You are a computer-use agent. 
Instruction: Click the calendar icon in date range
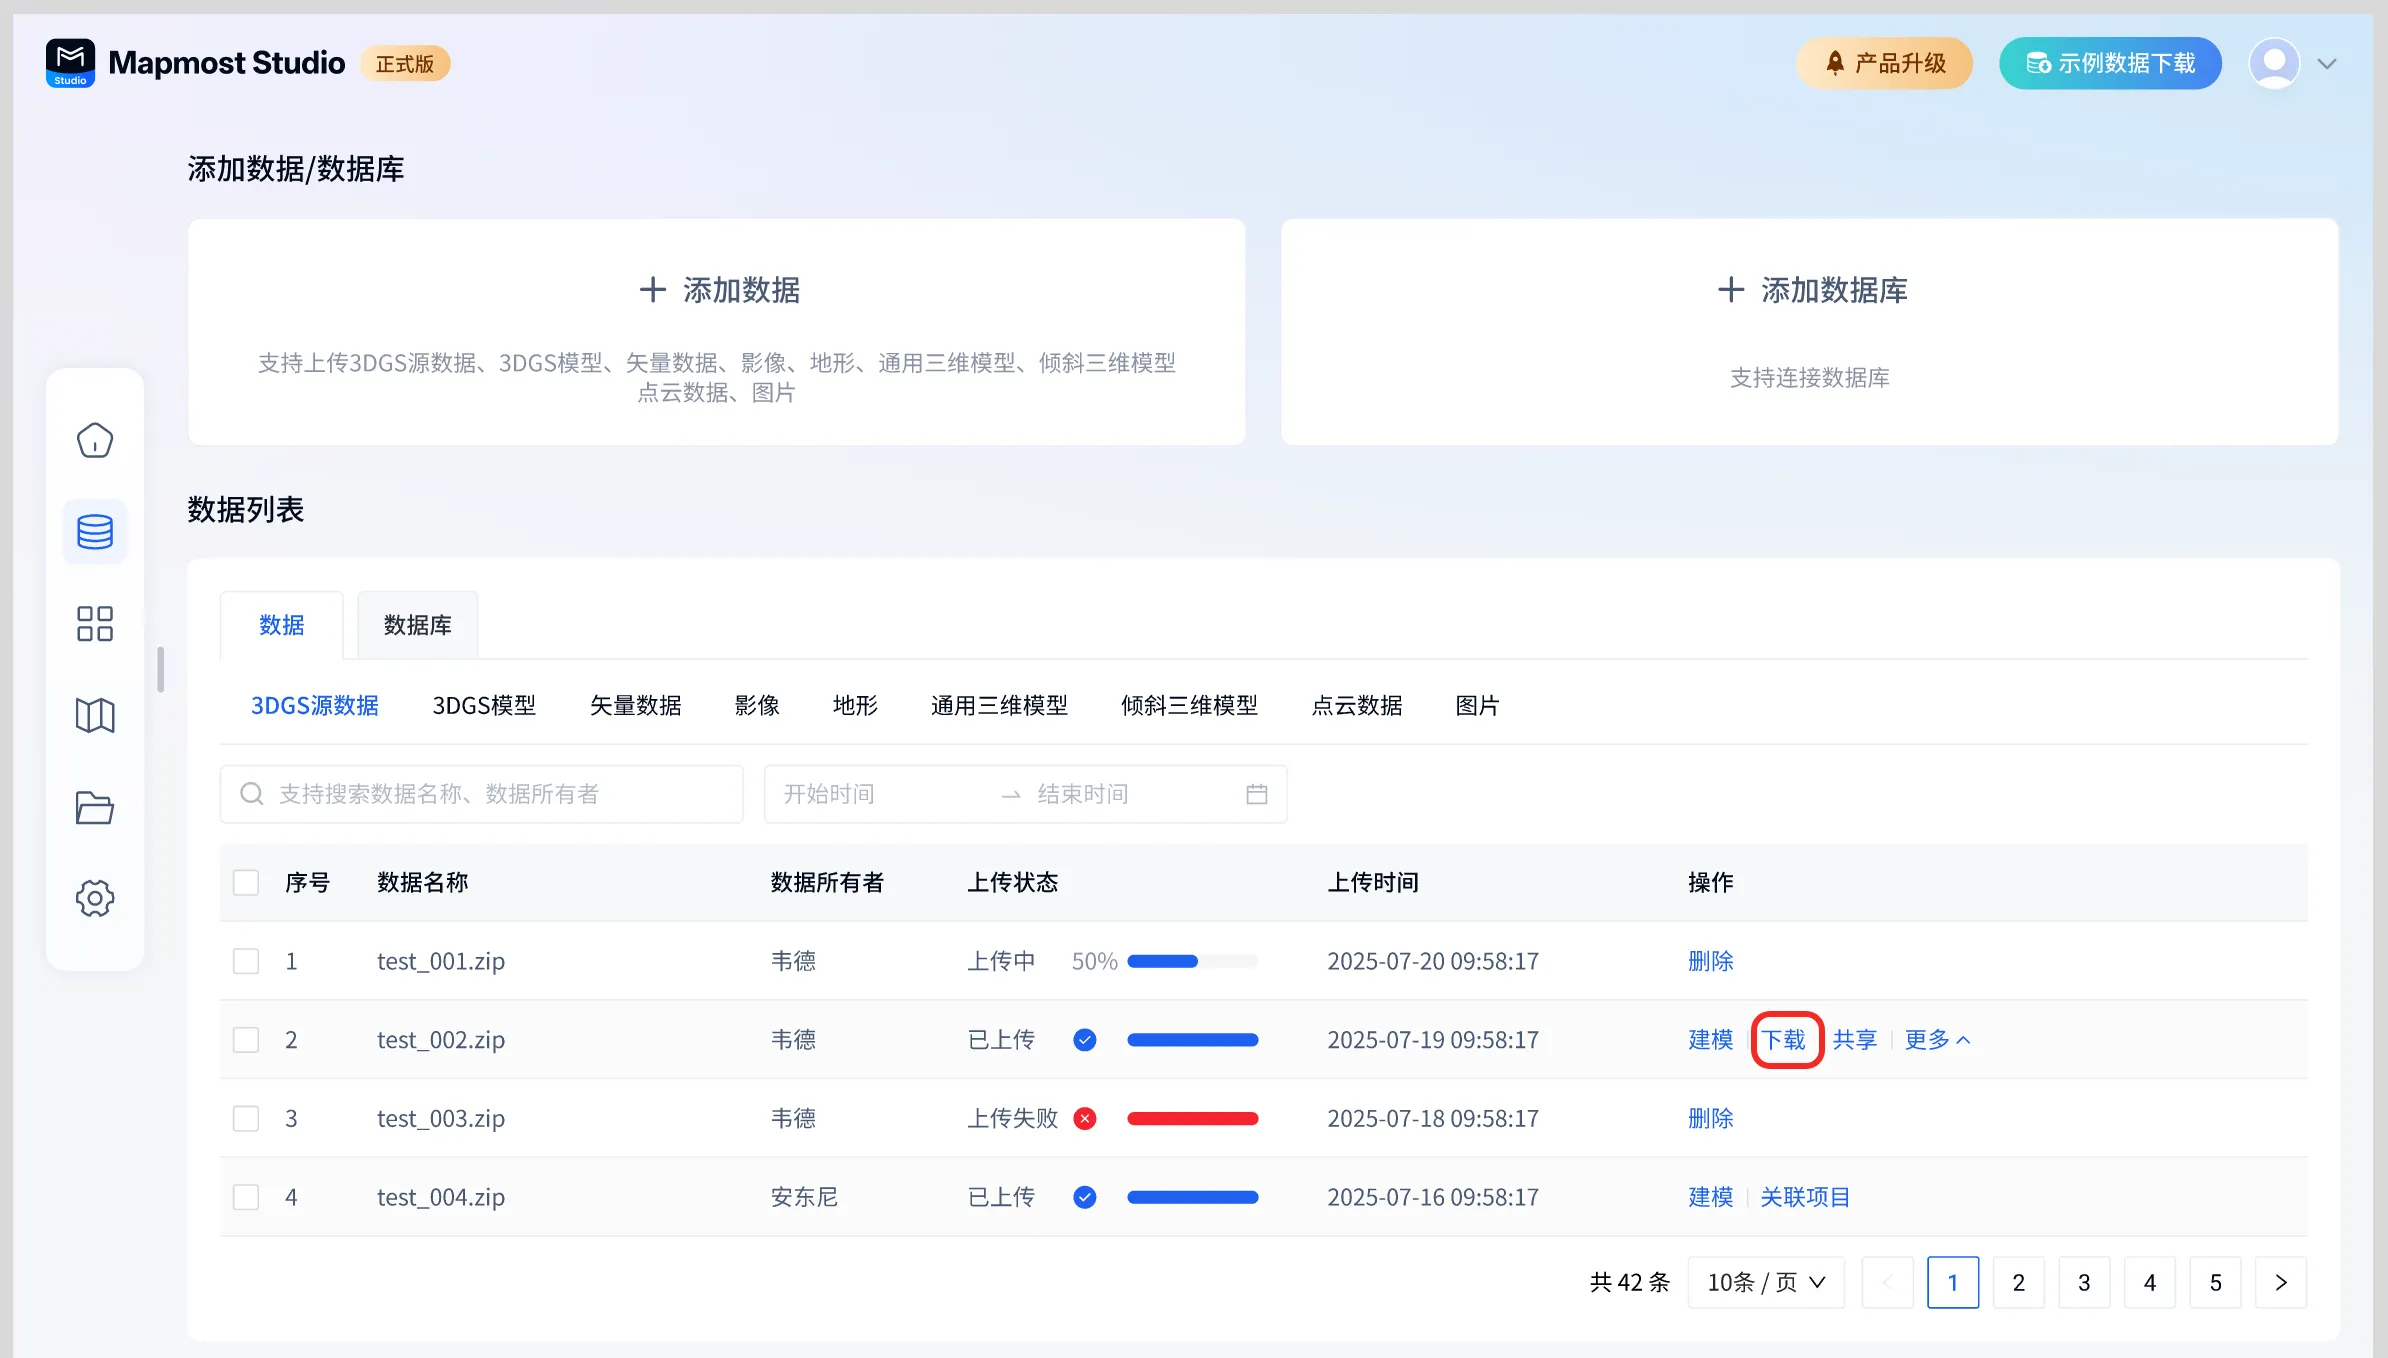coord(1256,794)
